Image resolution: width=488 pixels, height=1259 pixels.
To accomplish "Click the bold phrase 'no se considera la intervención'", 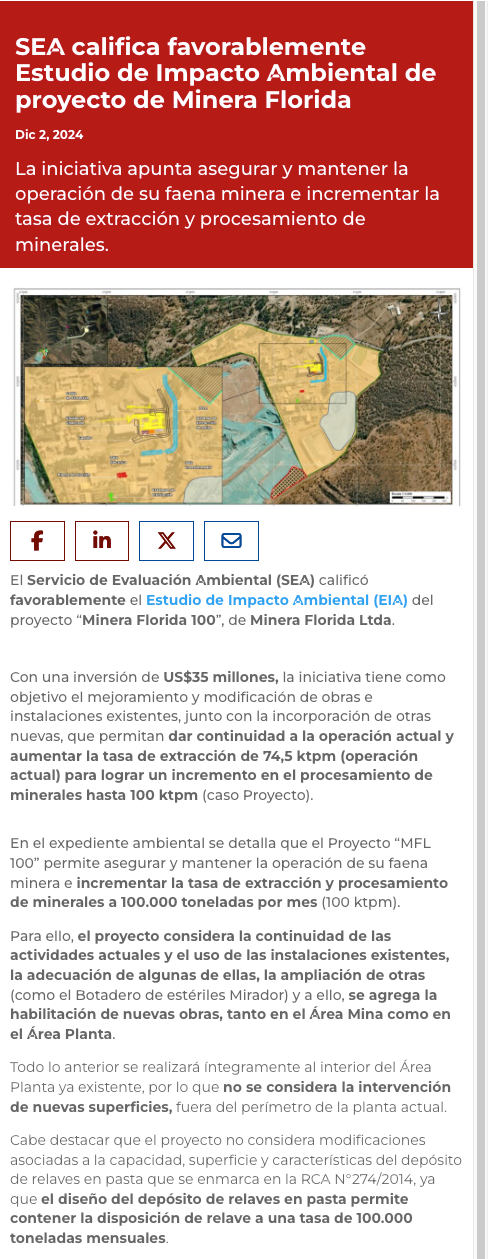I will point(337,1087).
